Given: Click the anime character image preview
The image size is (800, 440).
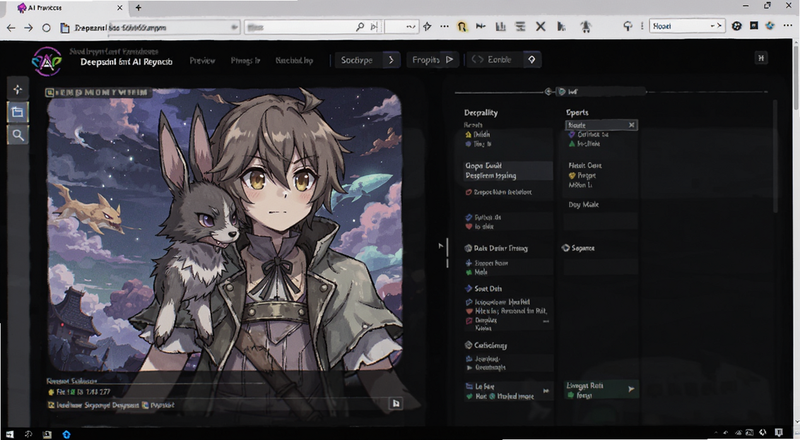Looking at the screenshot, I should coord(224,230).
